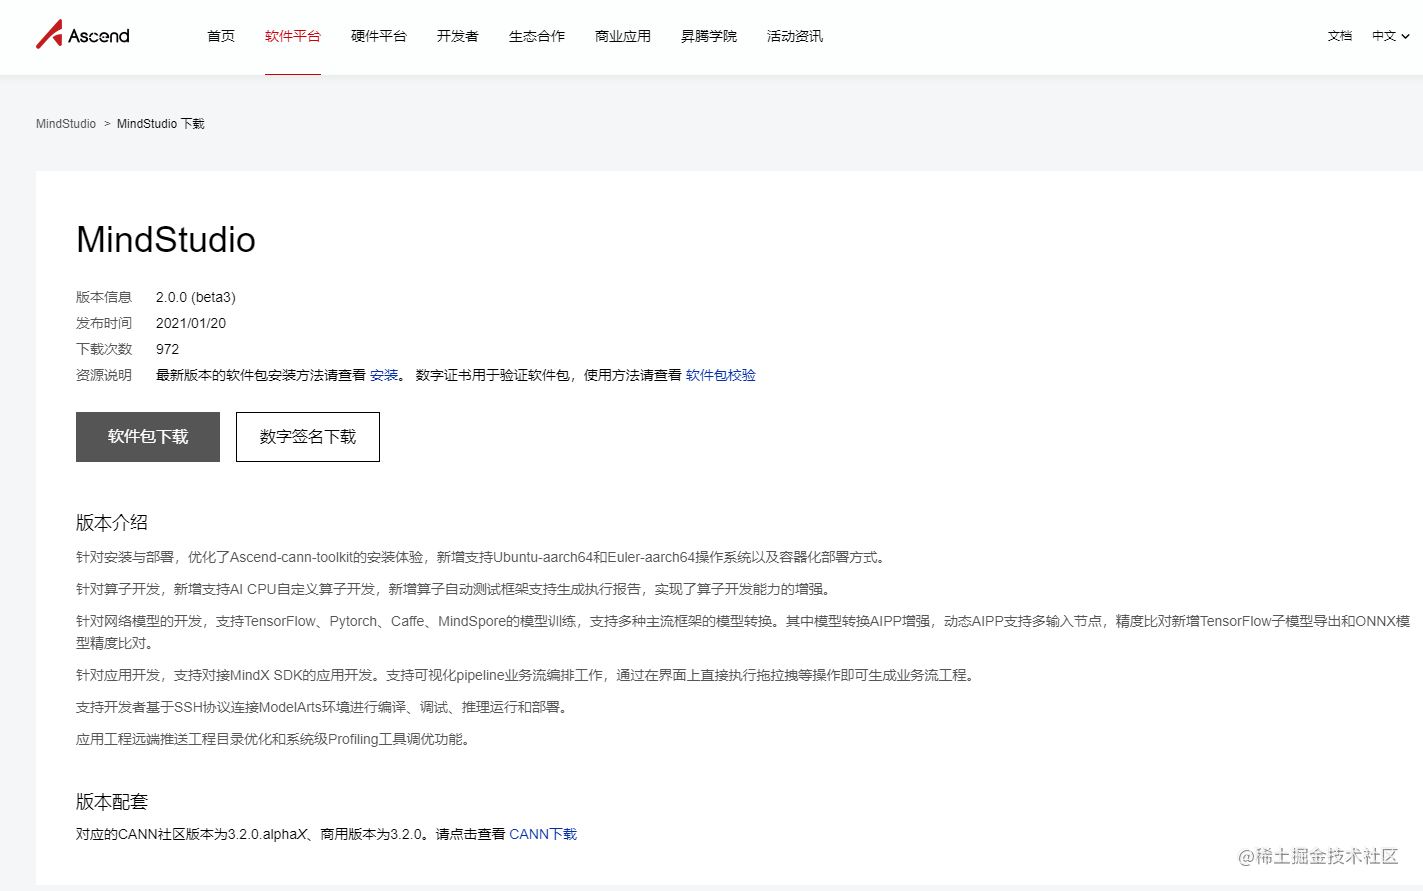The width and height of the screenshot is (1423, 891).
Task: Select the release date 2021/01/20
Action: tap(191, 323)
